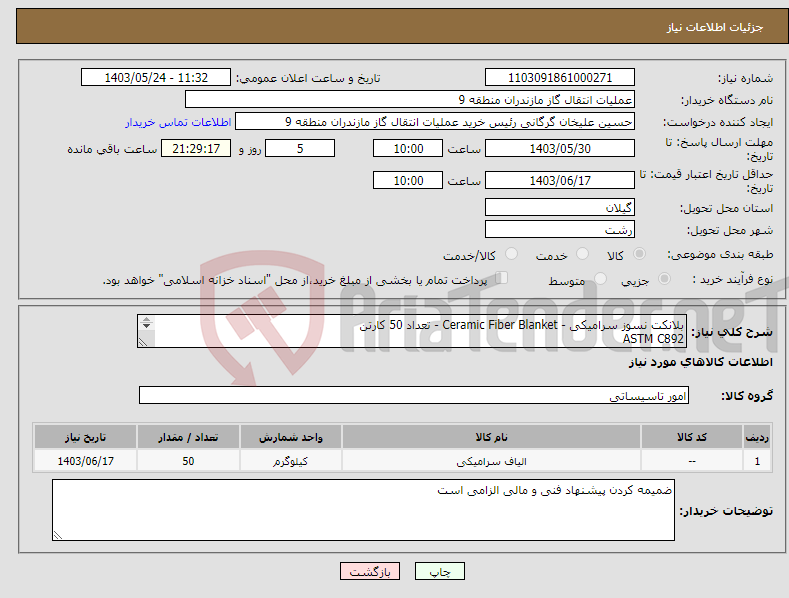Select the خدمت radio button

point(582,254)
